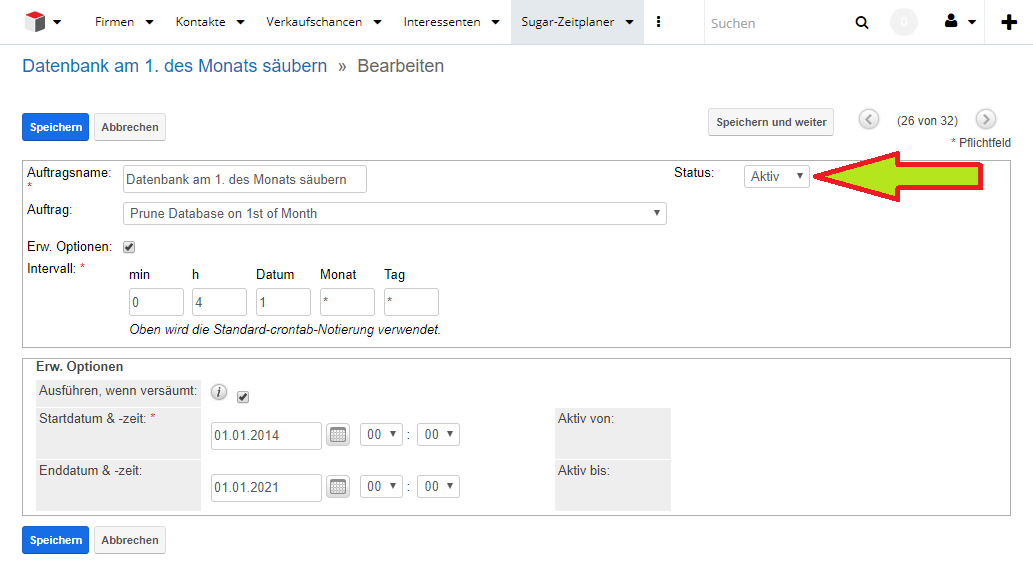Edit the Auftragsname text field
Image resolution: width=1033 pixels, height=583 pixels.
(x=244, y=179)
